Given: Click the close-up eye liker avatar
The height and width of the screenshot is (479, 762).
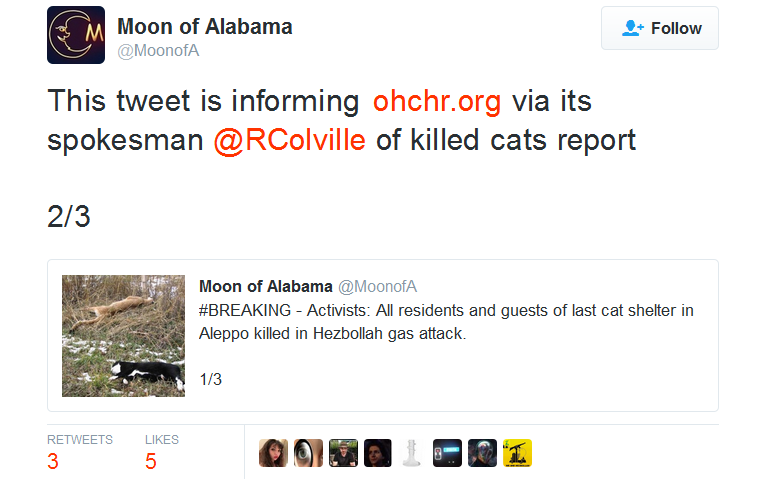Looking at the screenshot, I should point(308,453).
